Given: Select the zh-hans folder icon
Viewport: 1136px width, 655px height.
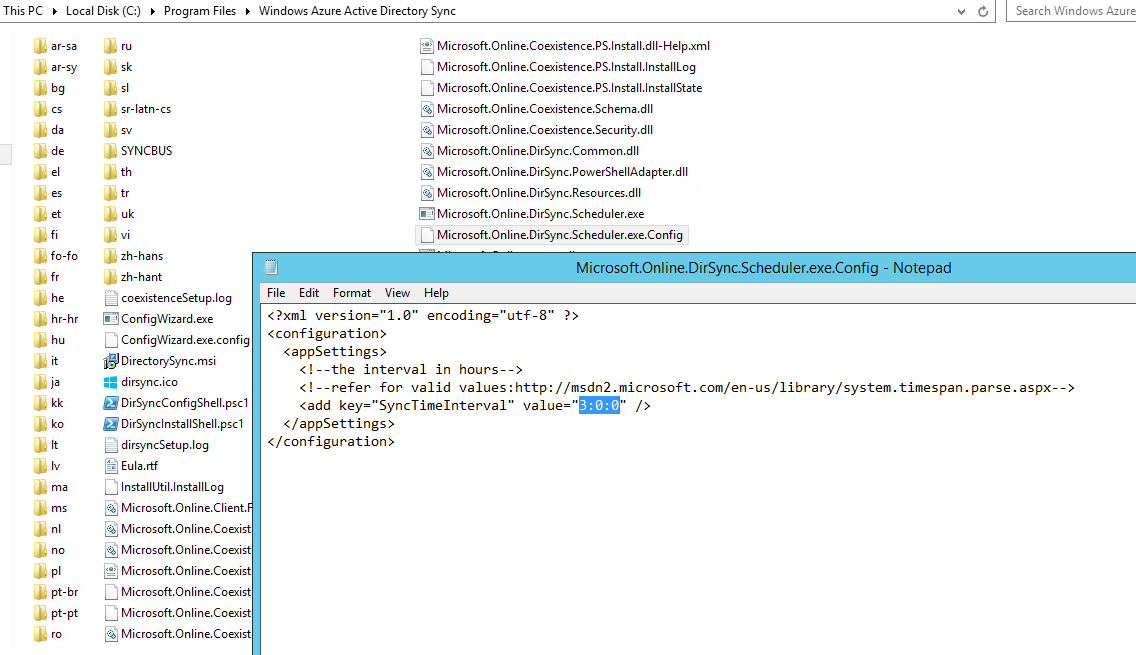Looking at the screenshot, I should (x=112, y=256).
